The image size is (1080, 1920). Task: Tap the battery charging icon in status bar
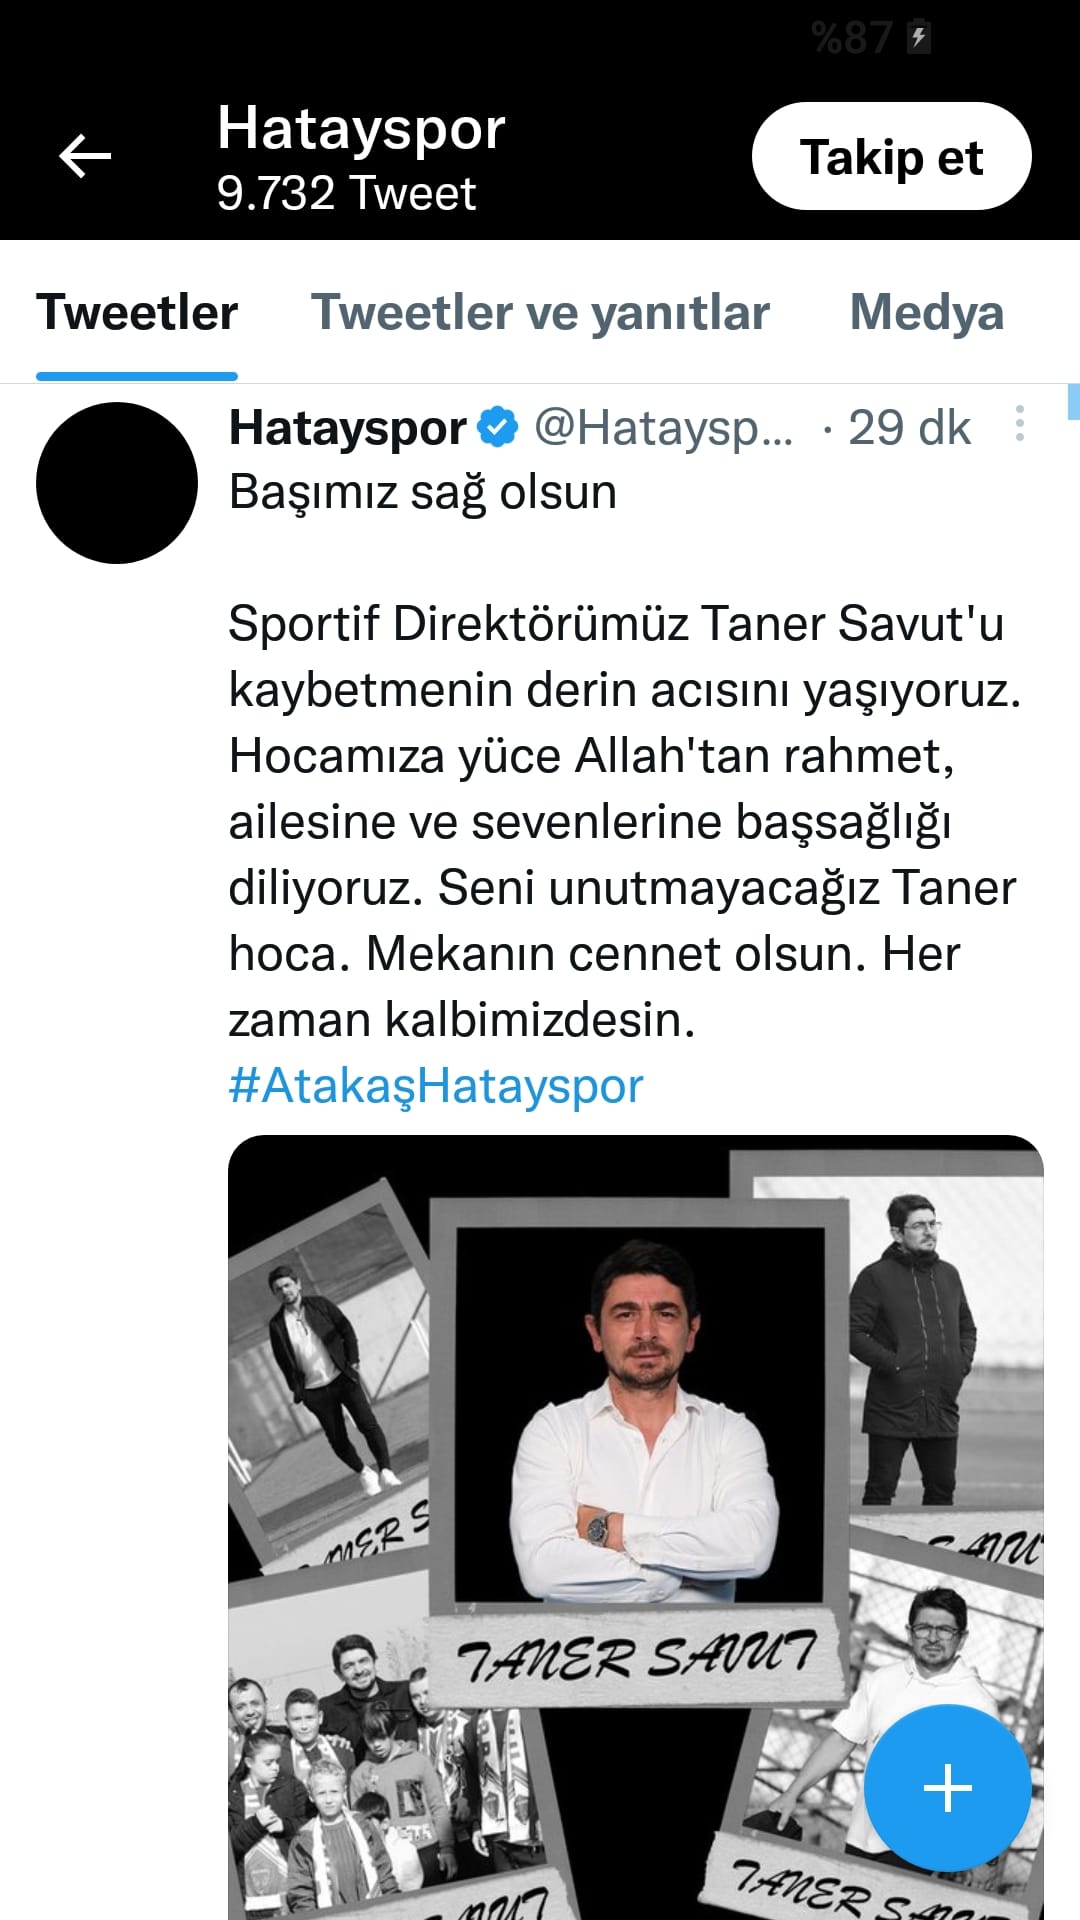pos(918,38)
